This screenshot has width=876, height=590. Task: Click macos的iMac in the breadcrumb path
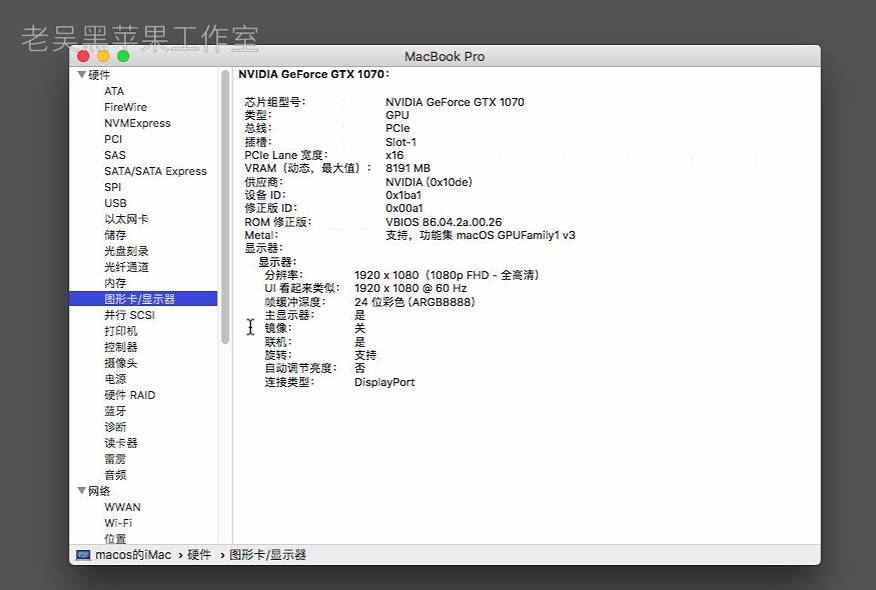[x=126, y=555]
